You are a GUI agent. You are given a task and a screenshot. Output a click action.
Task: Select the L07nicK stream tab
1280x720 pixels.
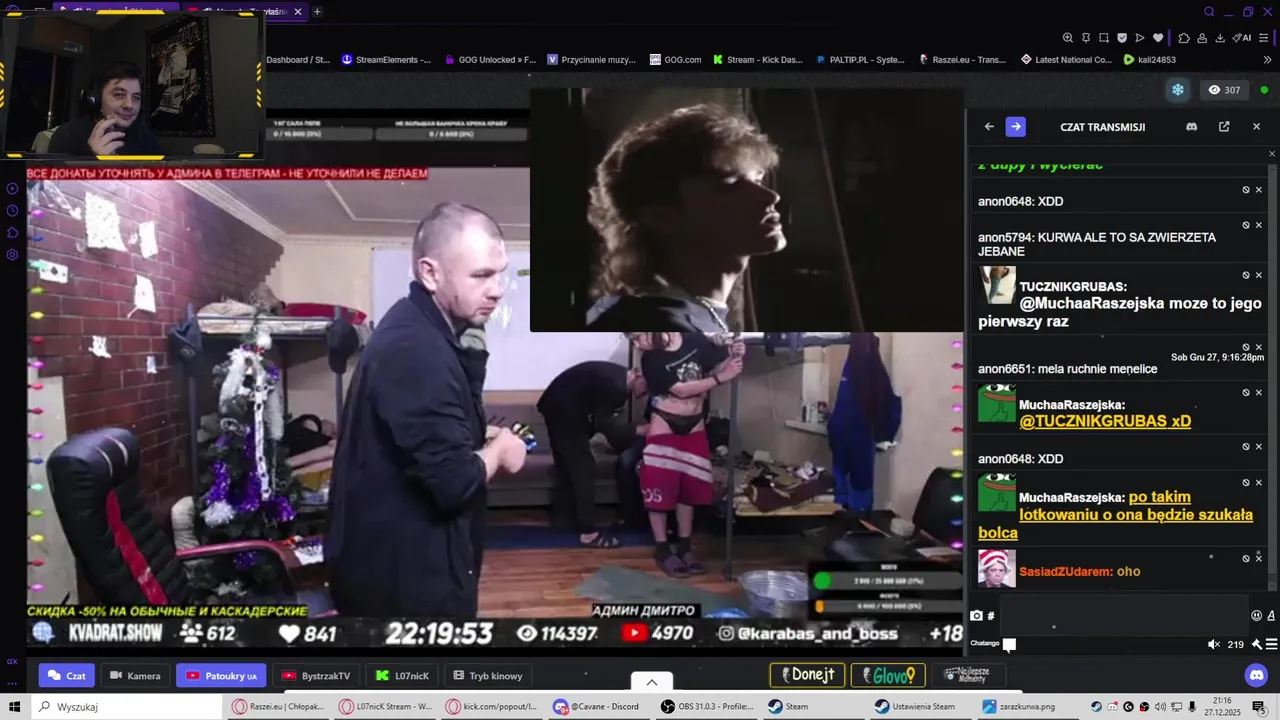(x=403, y=676)
